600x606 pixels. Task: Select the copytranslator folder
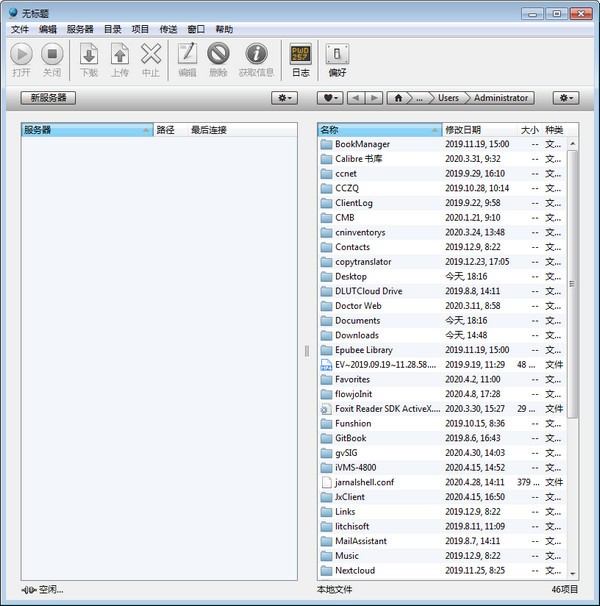click(441, 262)
